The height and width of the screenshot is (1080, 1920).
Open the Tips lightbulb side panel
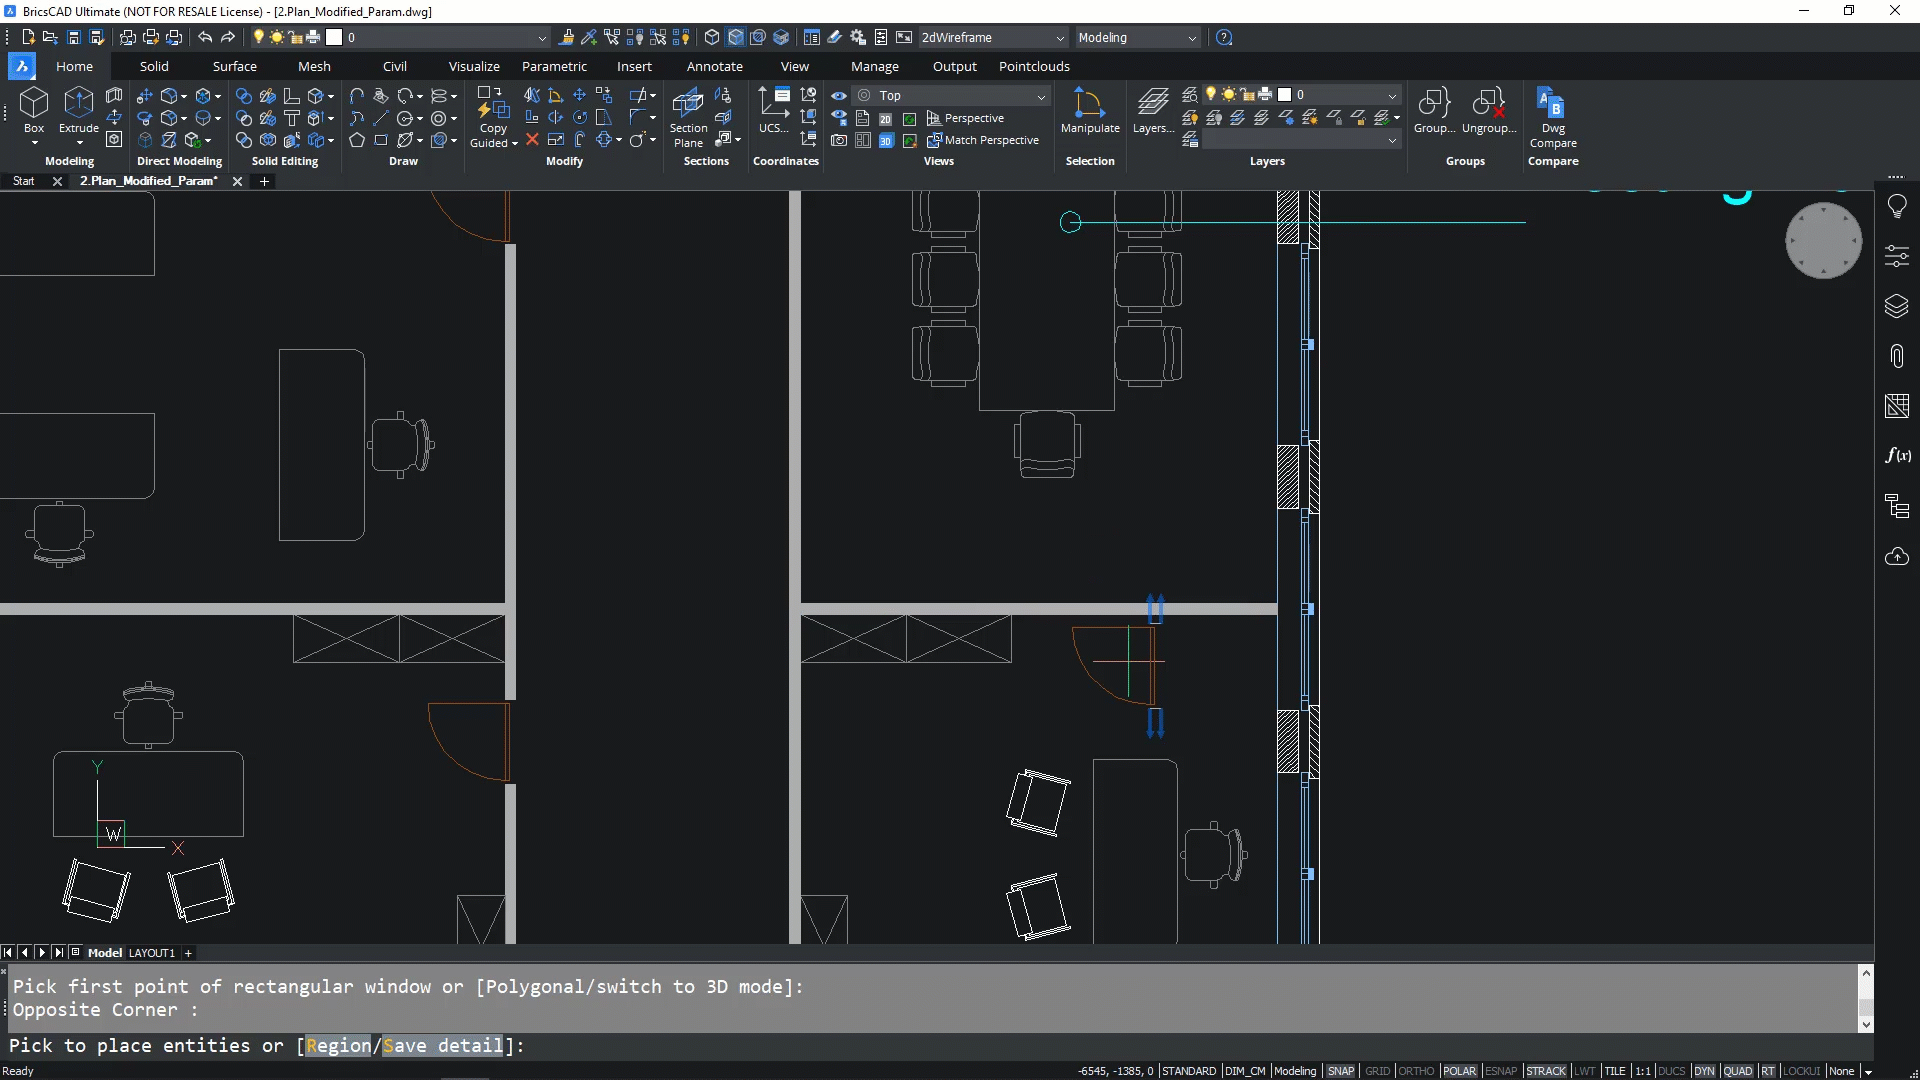point(1896,206)
